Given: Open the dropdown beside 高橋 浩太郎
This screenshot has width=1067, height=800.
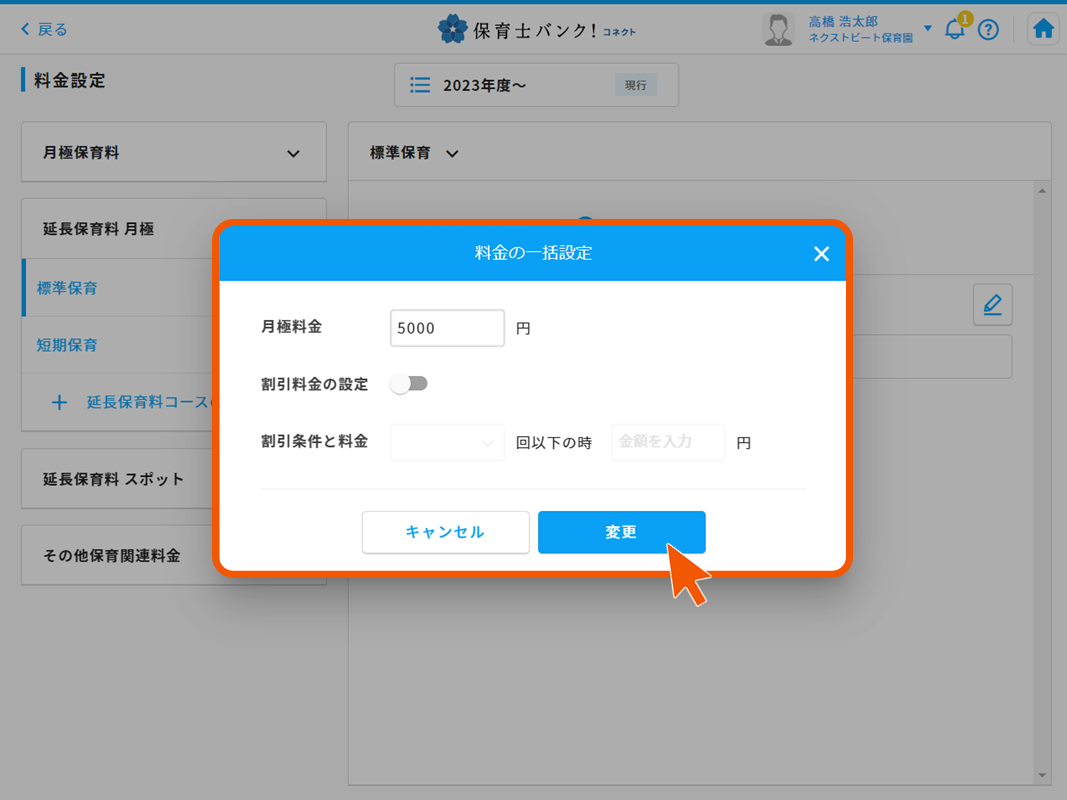Looking at the screenshot, I should point(927,28).
